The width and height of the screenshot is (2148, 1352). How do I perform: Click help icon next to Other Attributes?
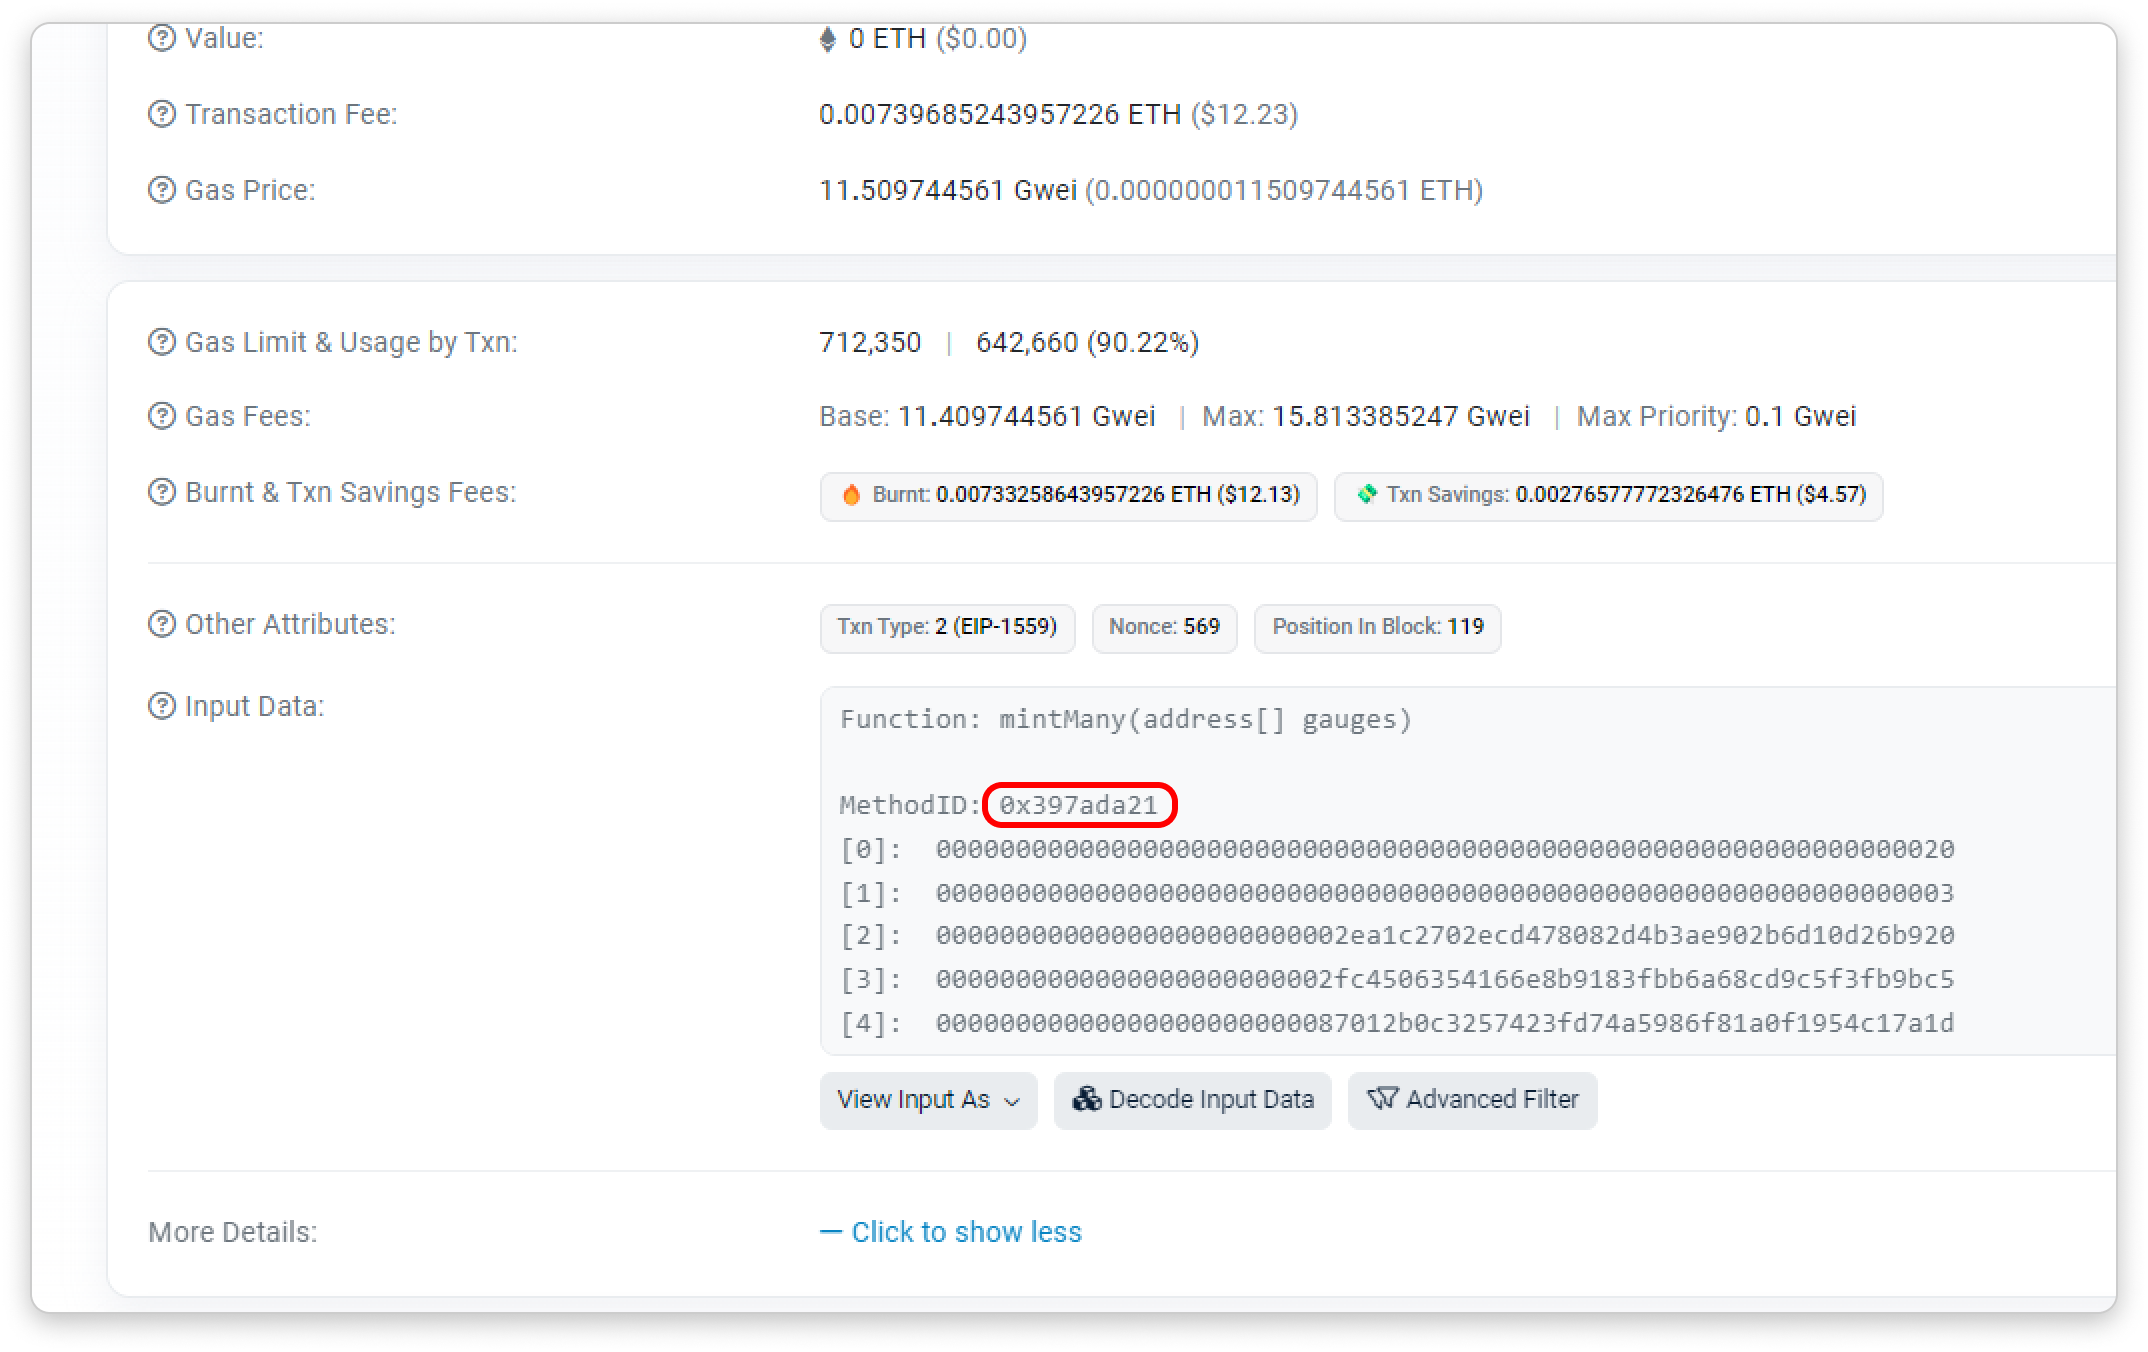coord(161,624)
